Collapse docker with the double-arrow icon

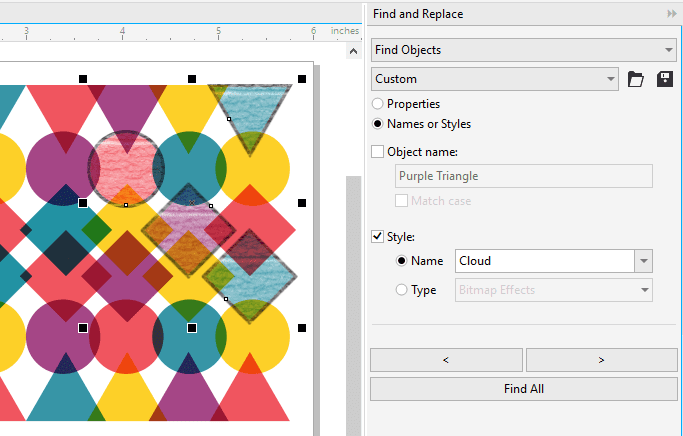(671, 14)
